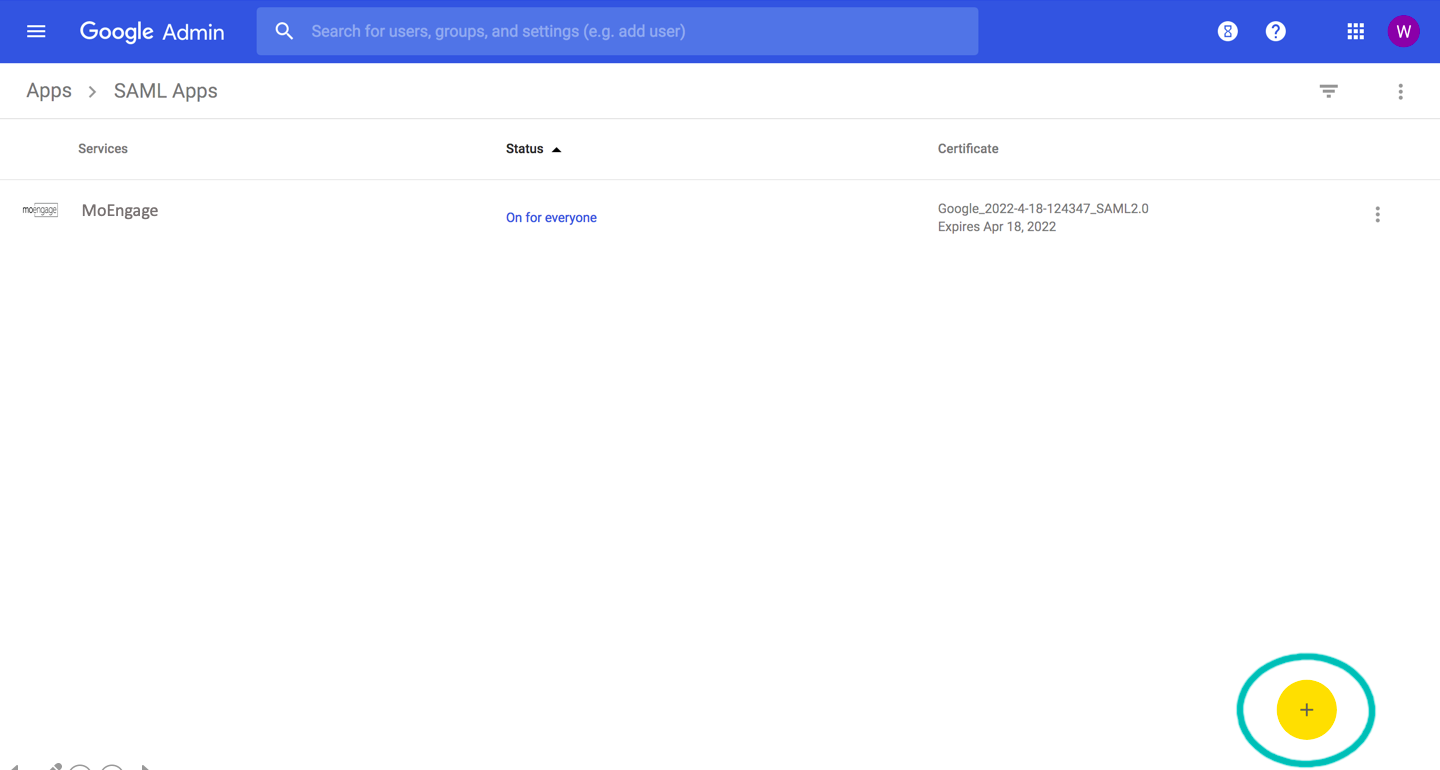
Task: Select the SAML Apps breadcrumb
Action: (165, 90)
